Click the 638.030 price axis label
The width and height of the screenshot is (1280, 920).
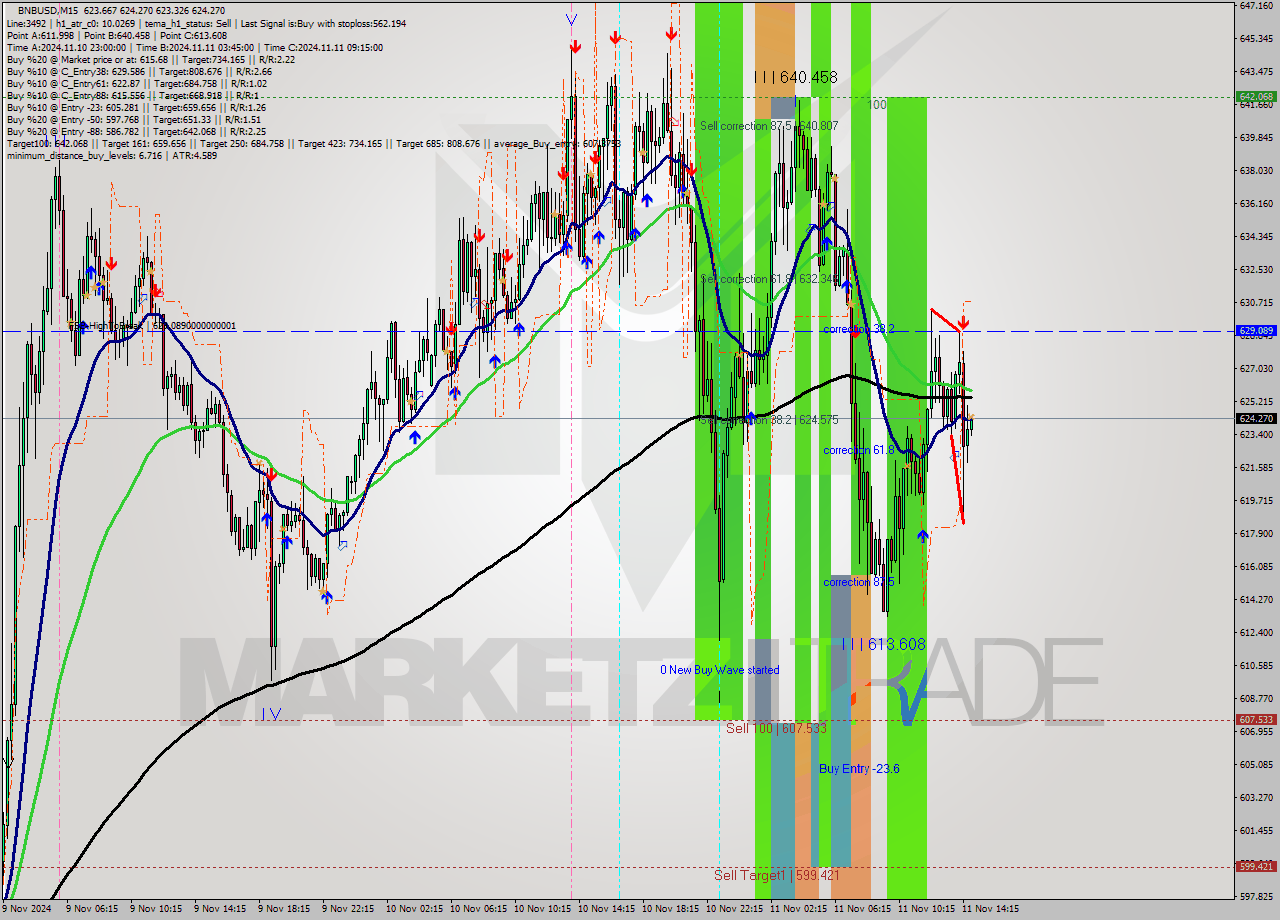[x=1256, y=170]
